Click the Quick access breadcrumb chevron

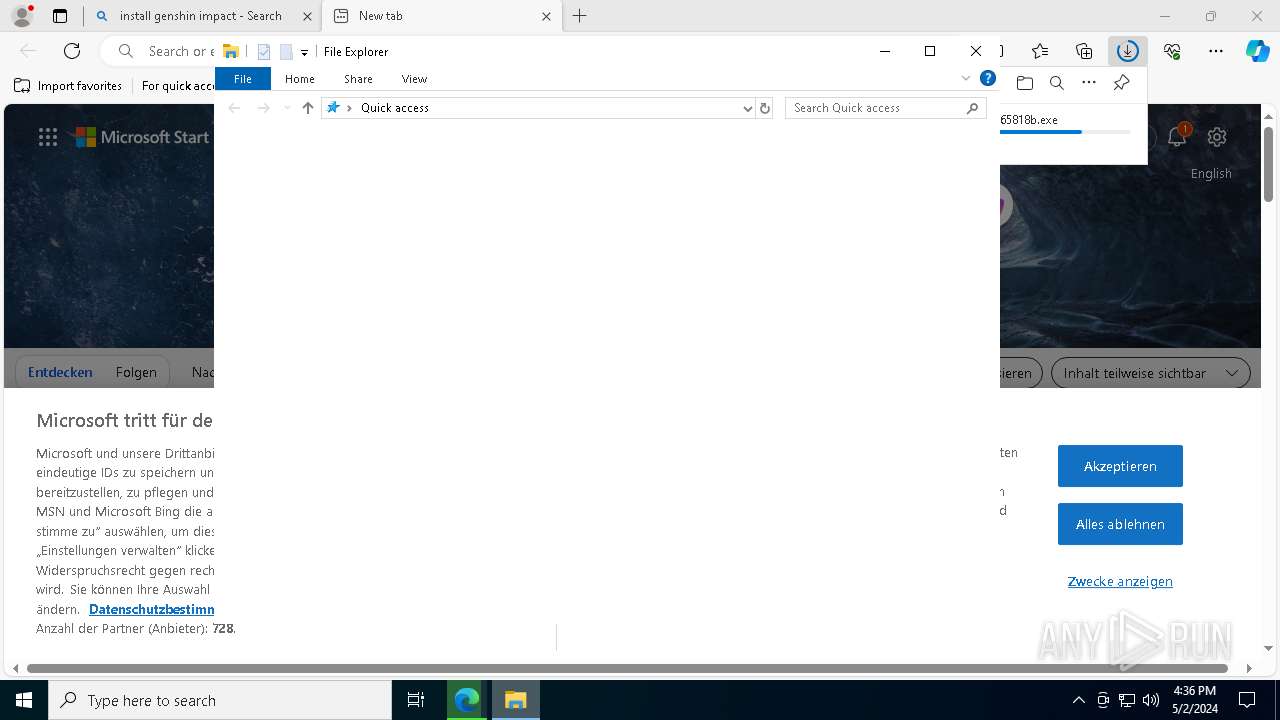tap(349, 108)
